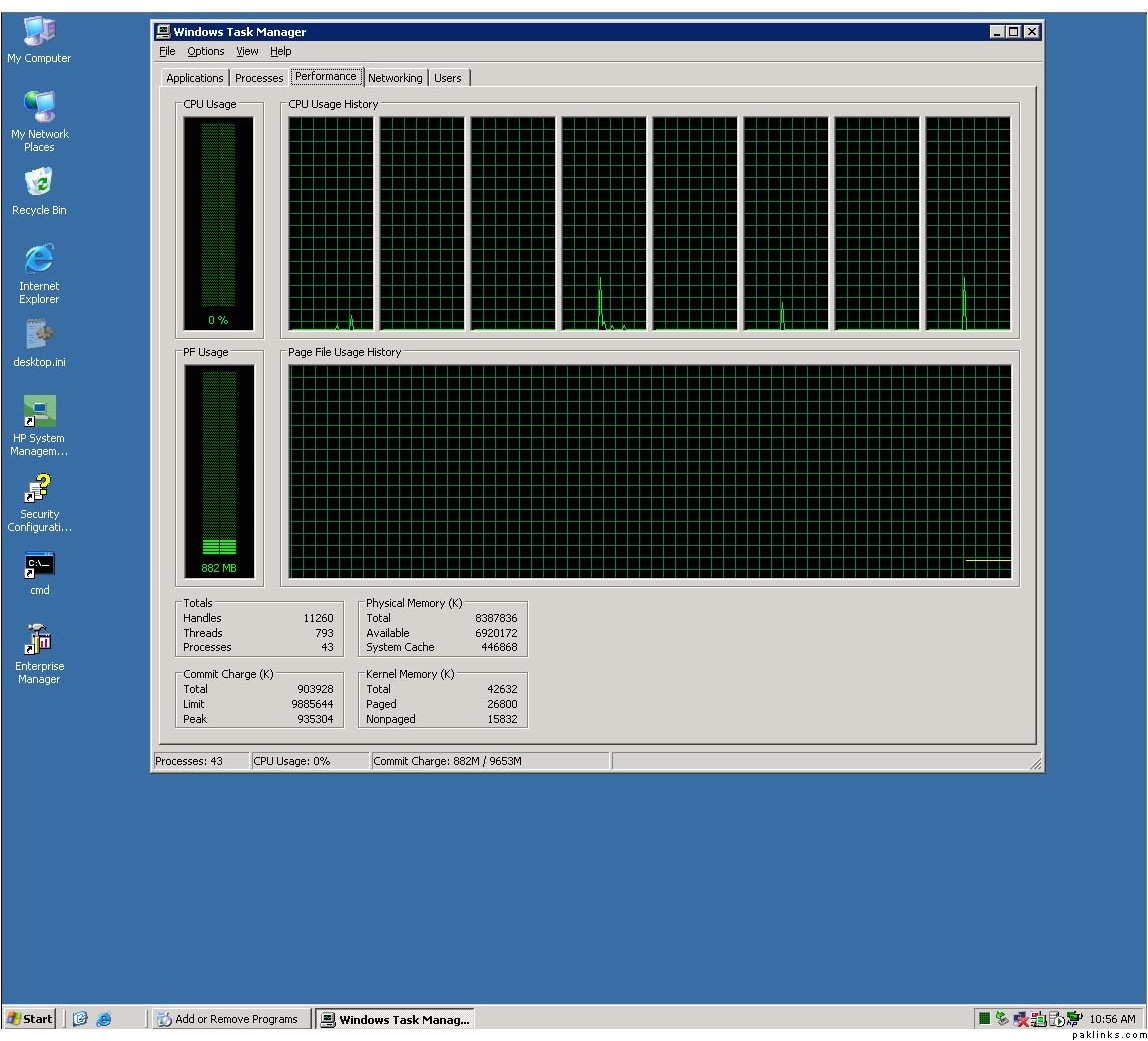Open My Computer desktop icon
The image size is (1148, 1041).
point(39,32)
